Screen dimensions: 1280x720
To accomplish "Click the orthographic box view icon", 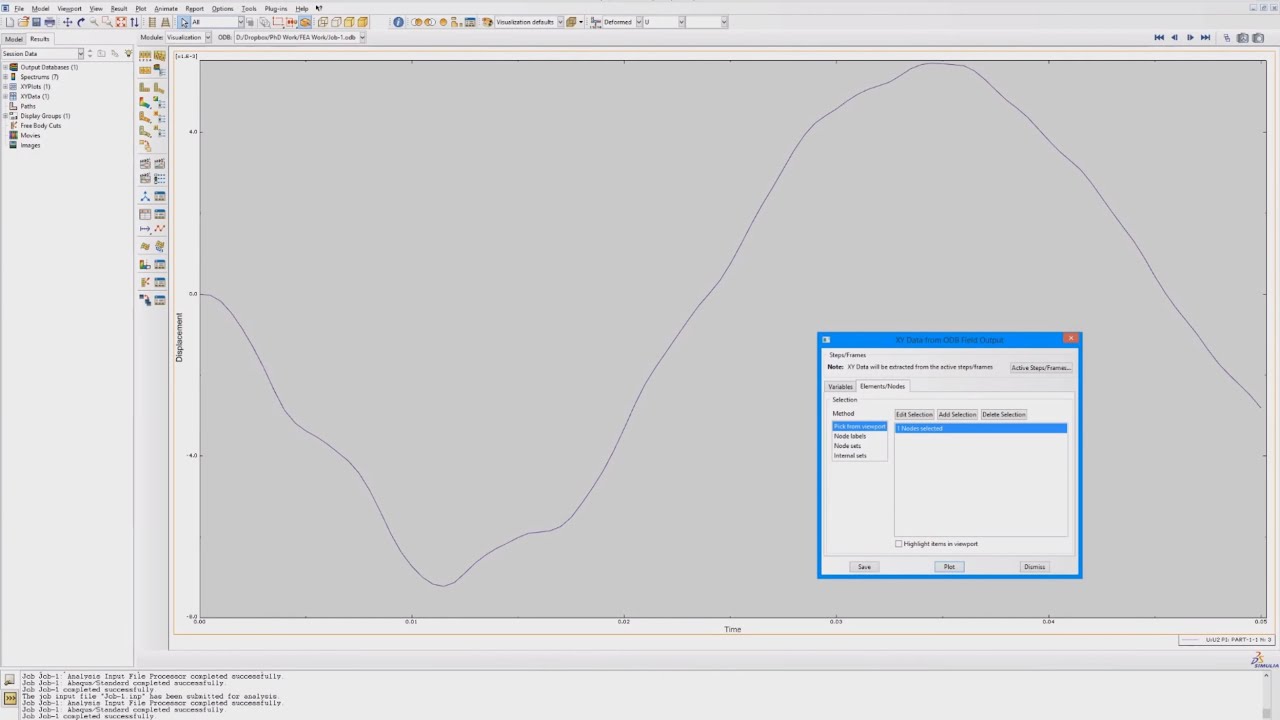I will 323,22.
